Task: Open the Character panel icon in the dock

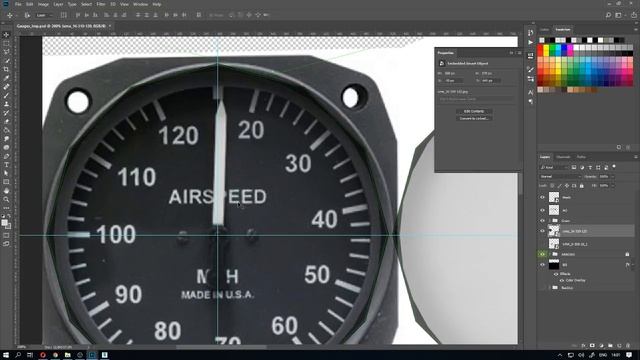Action: (530, 93)
